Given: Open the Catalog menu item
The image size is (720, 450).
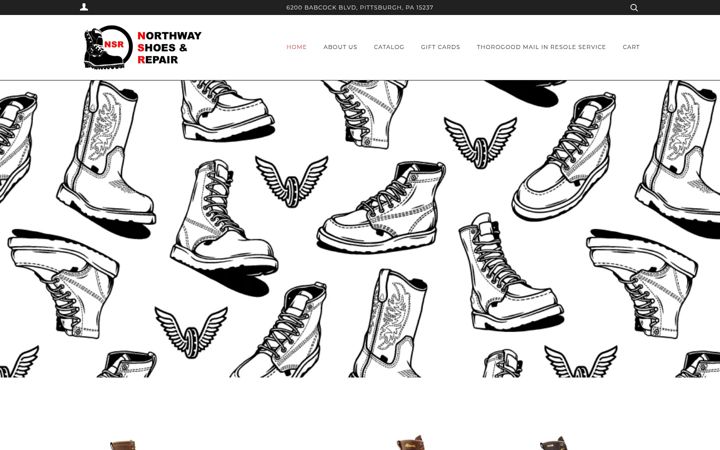Looking at the screenshot, I should tap(389, 47).
